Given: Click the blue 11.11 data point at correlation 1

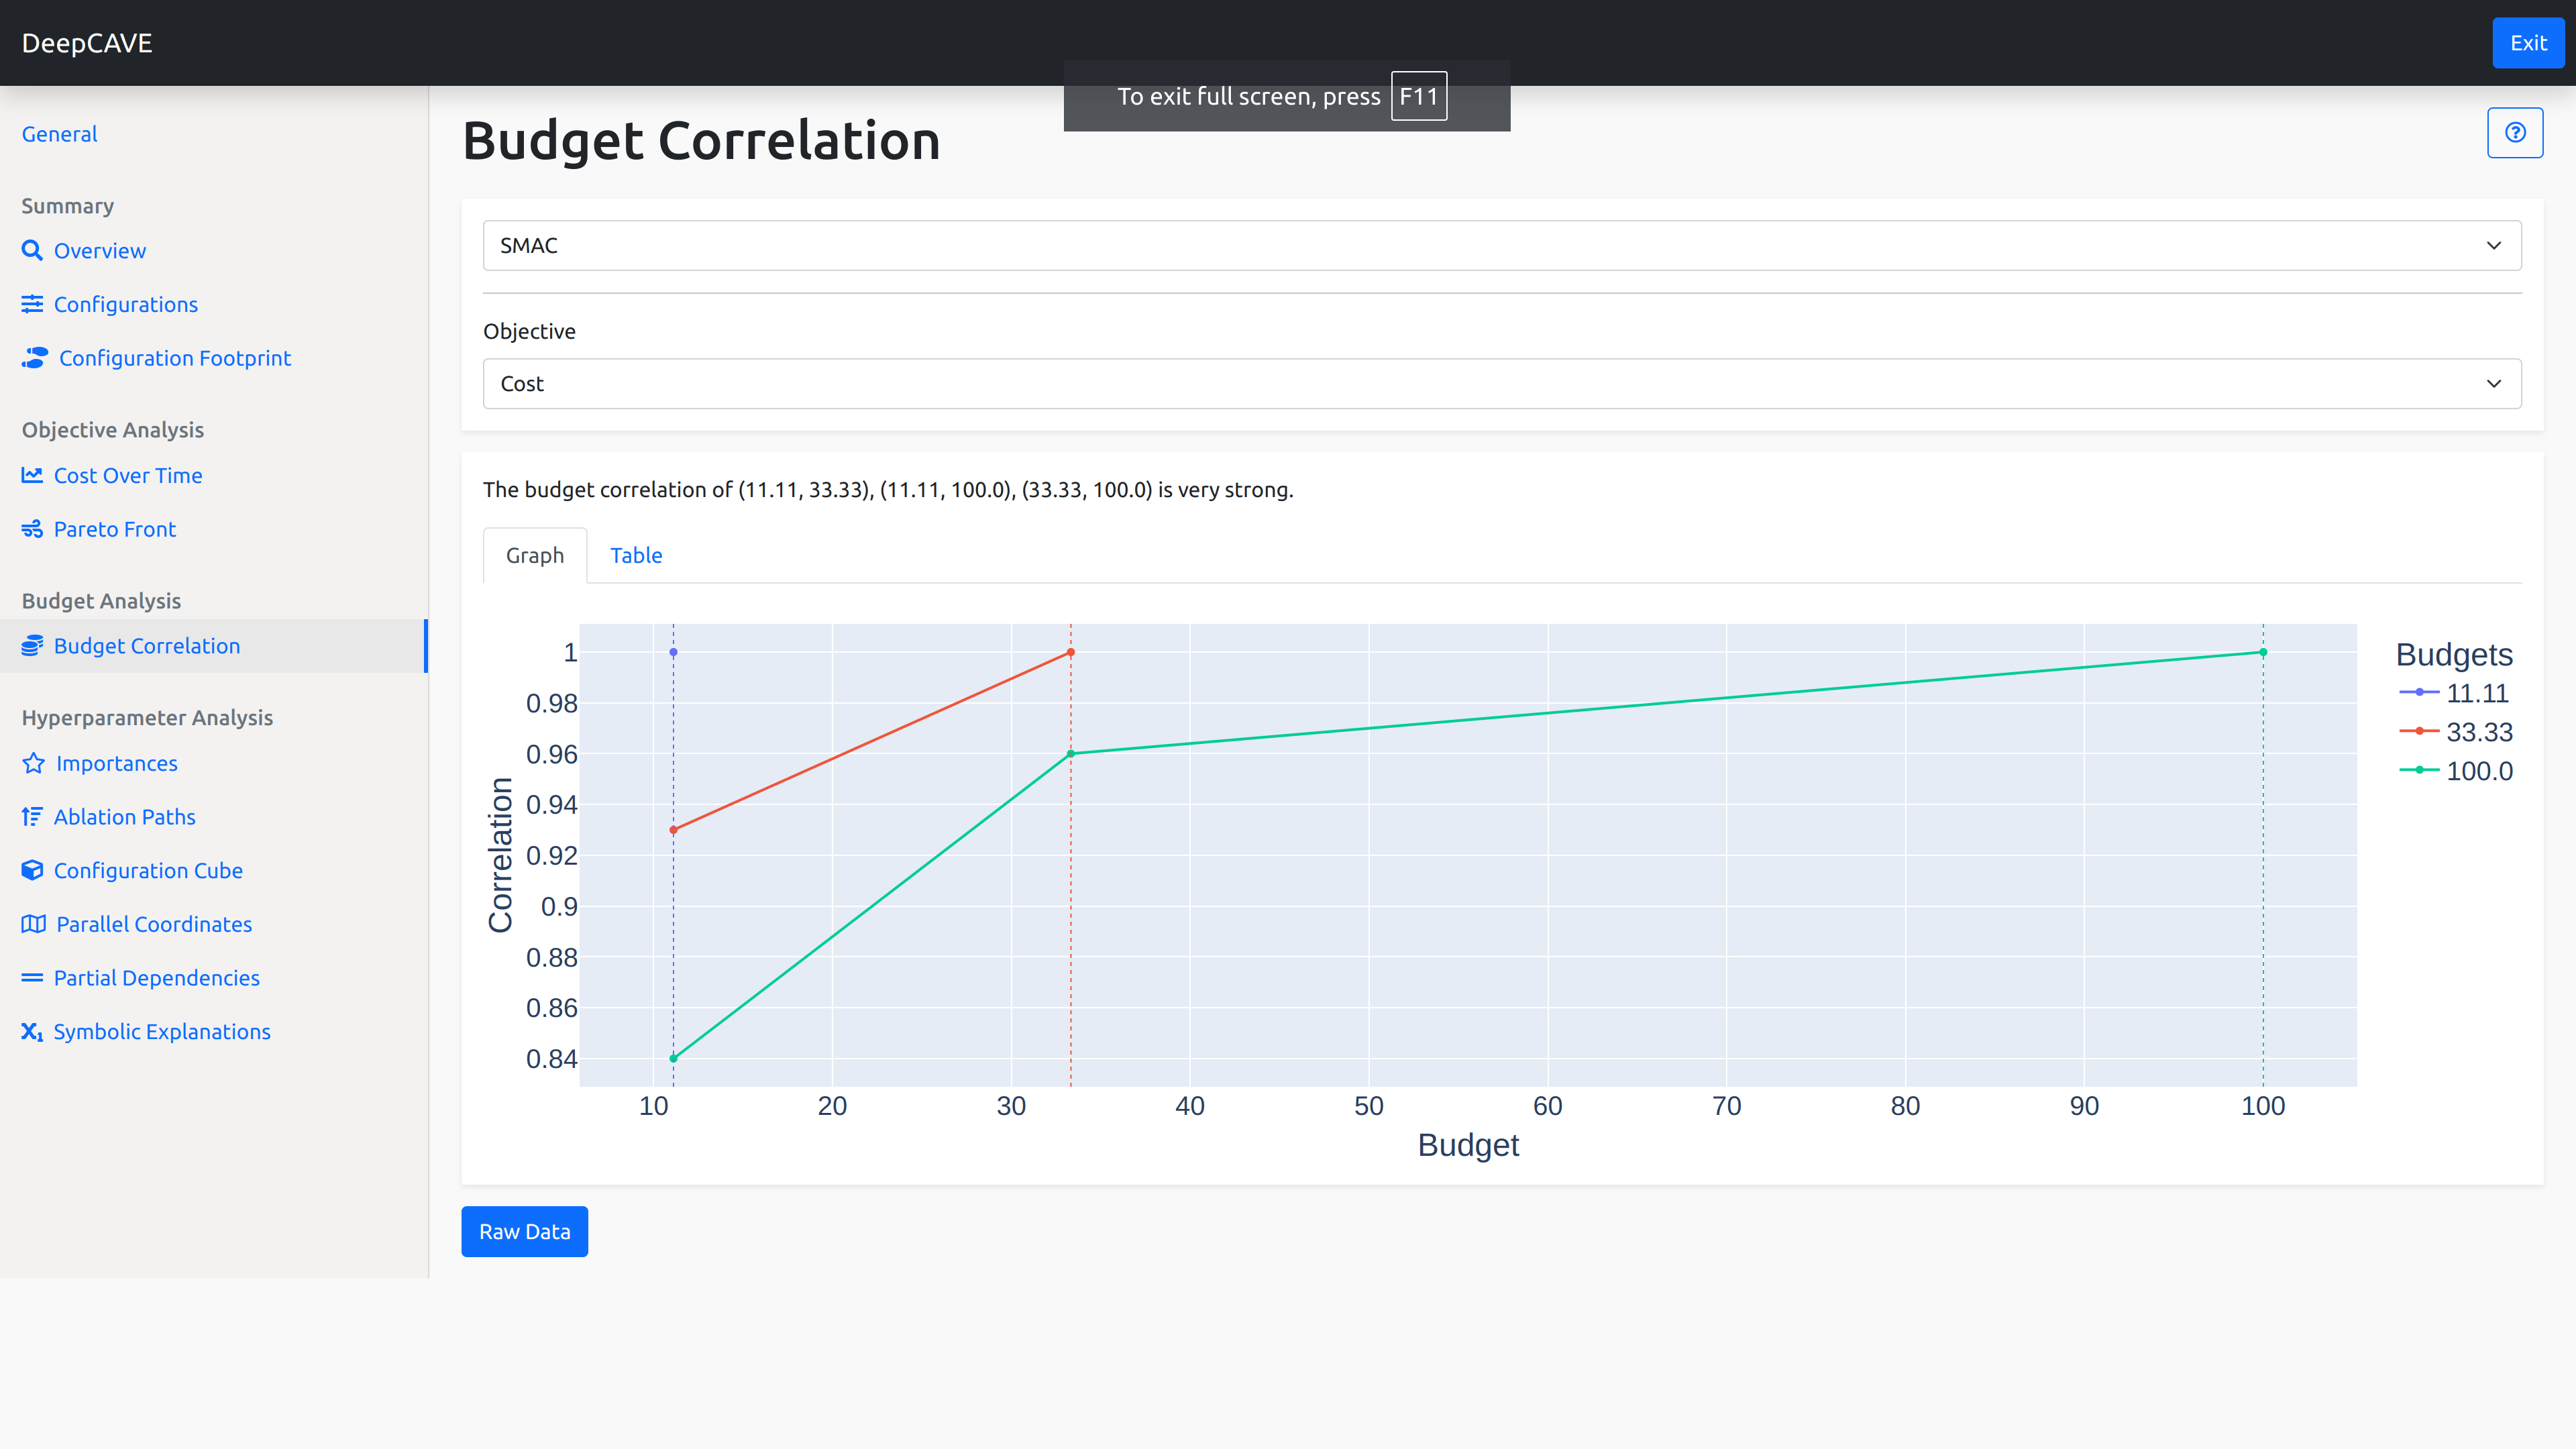Looking at the screenshot, I should pyautogui.click(x=673, y=652).
